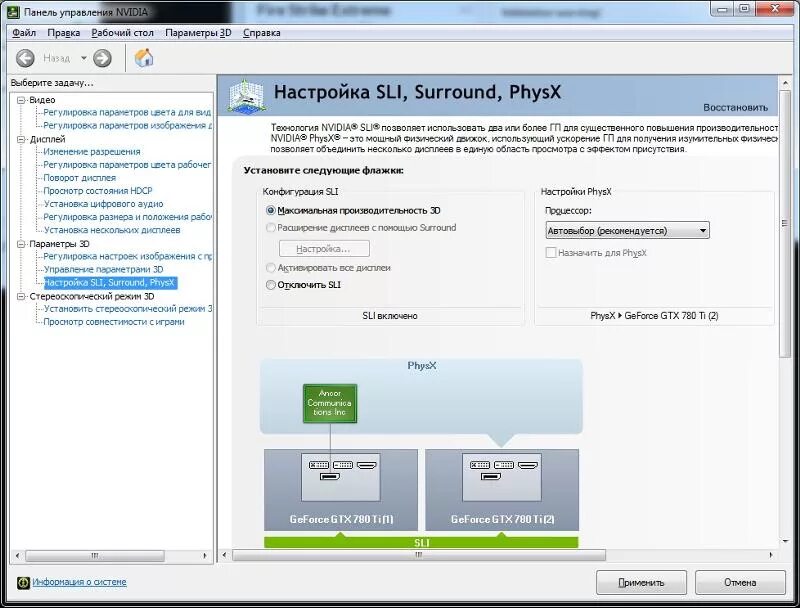800x608 pixels.
Task: Click the Восстановить link
Action: point(735,108)
